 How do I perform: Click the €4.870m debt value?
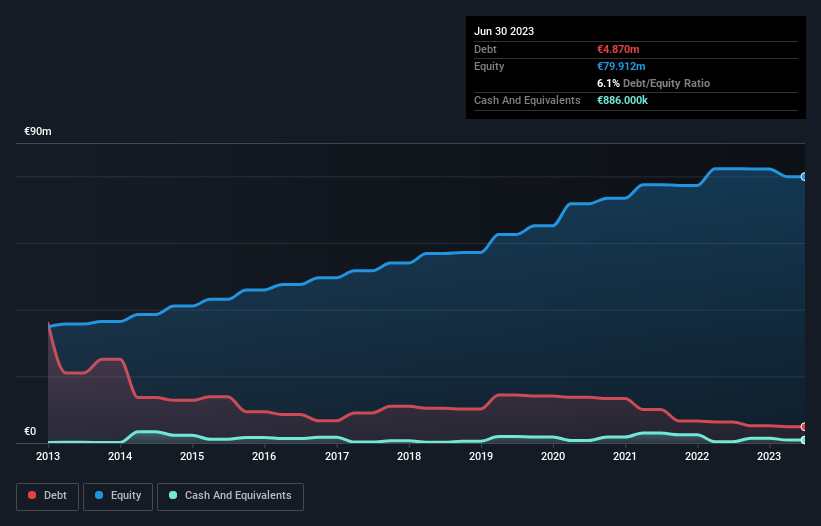pyautogui.click(x=618, y=49)
